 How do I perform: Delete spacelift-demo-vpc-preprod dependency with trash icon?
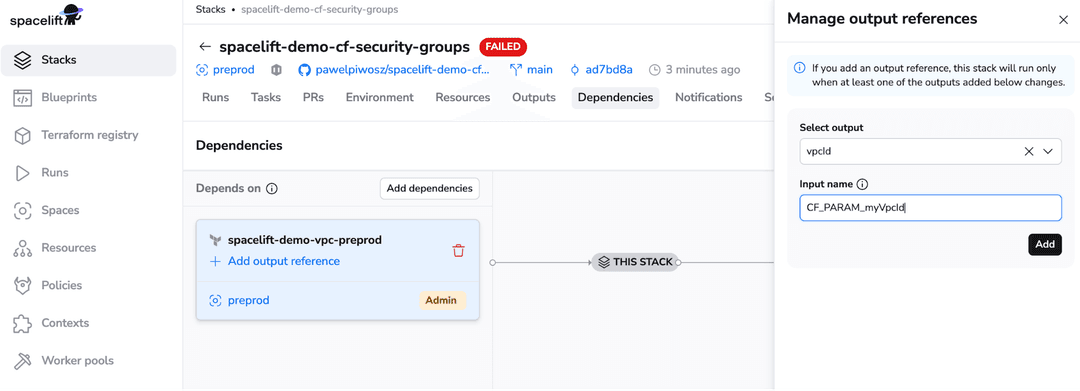[458, 251]
